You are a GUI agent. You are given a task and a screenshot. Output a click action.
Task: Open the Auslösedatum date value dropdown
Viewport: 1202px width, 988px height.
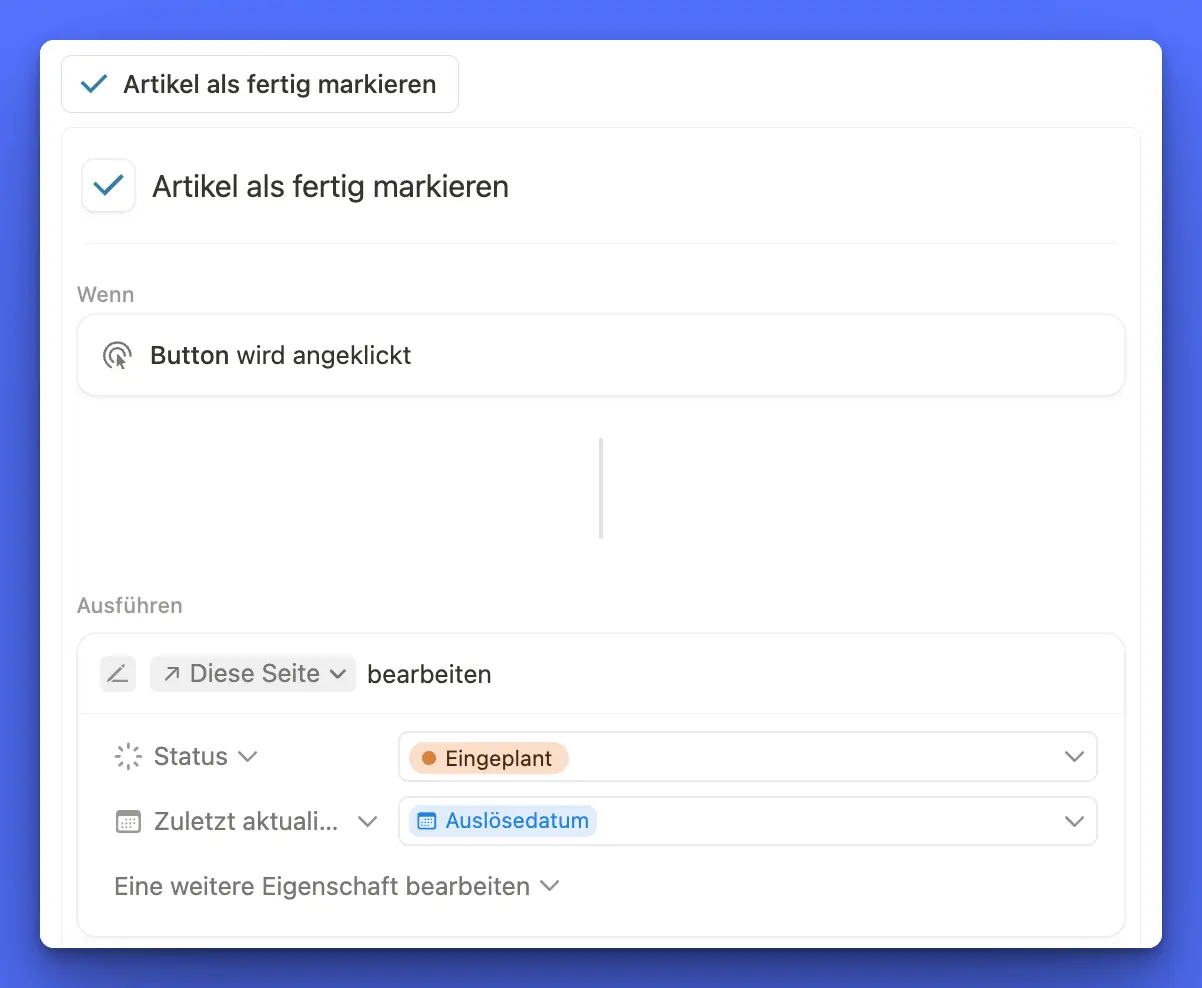(x=1074, y=822)
